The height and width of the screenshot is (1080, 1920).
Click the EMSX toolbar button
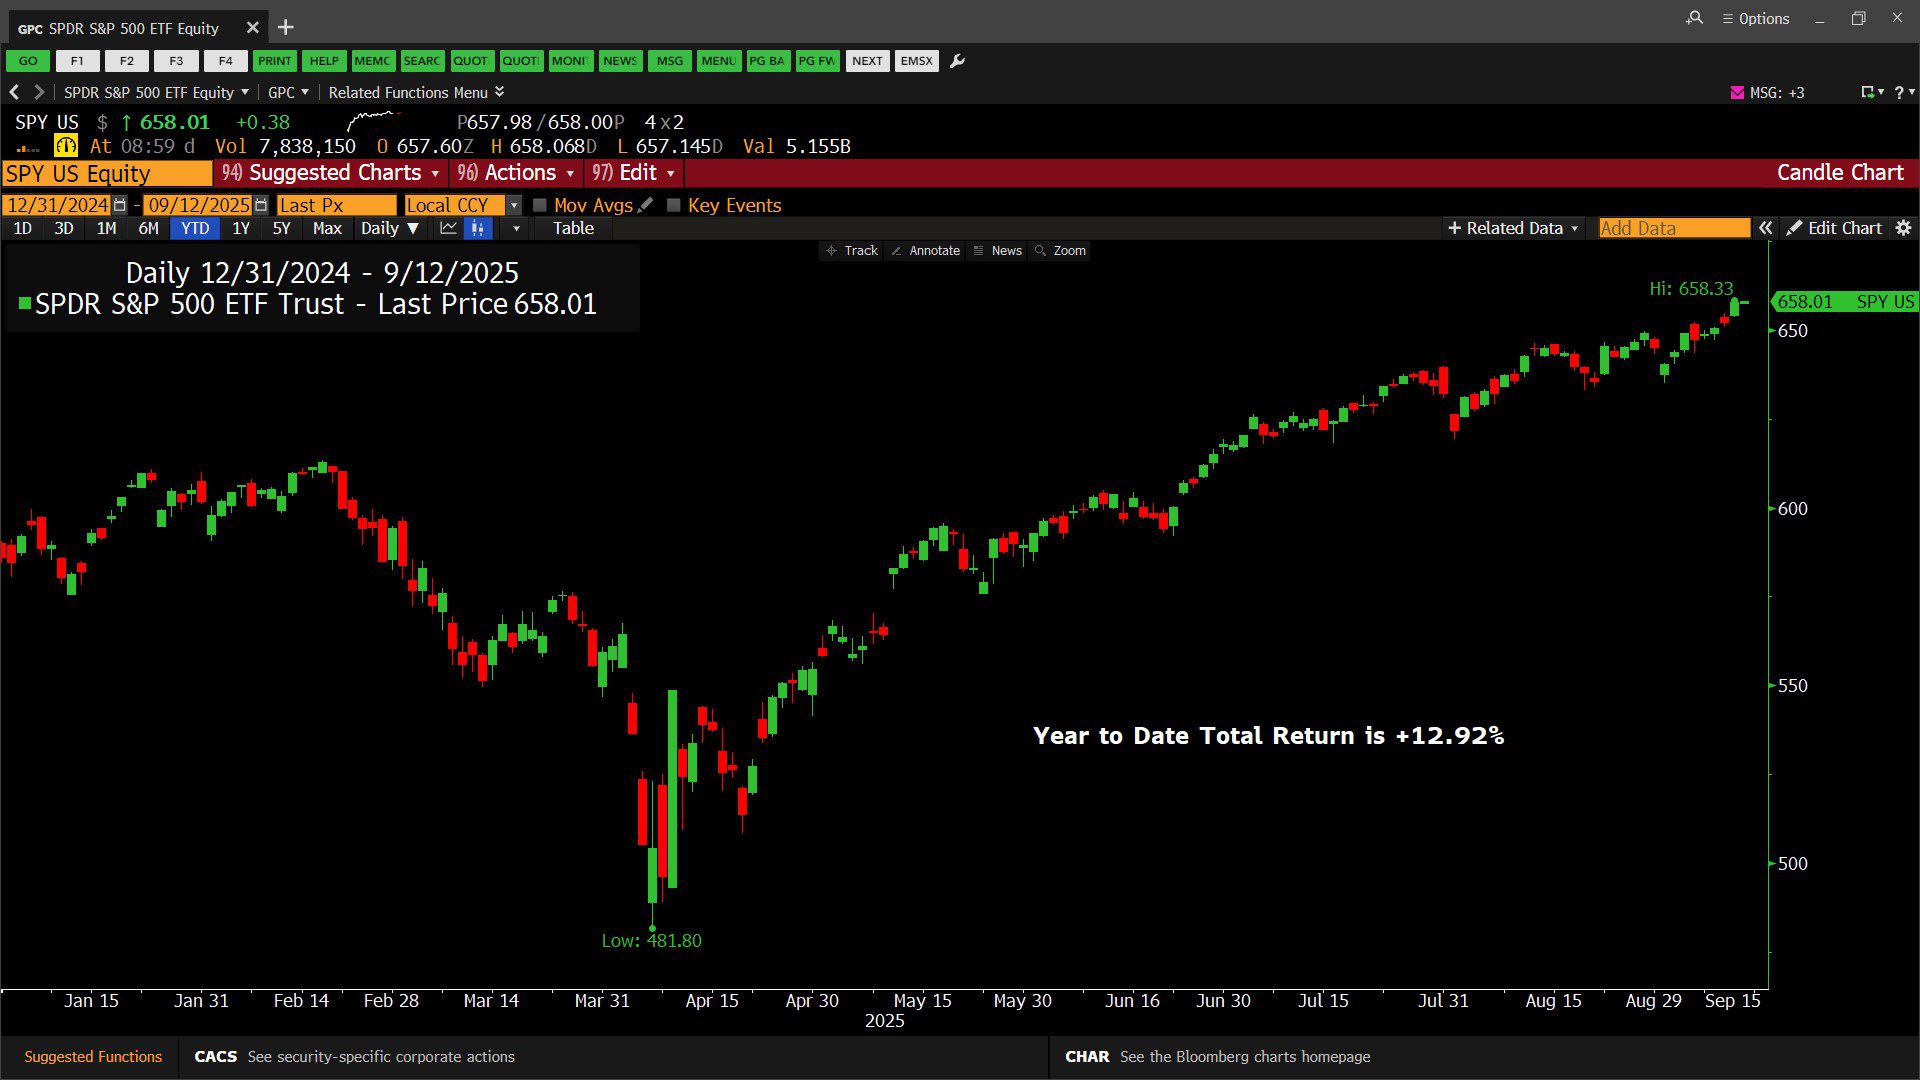click(916, 61)
